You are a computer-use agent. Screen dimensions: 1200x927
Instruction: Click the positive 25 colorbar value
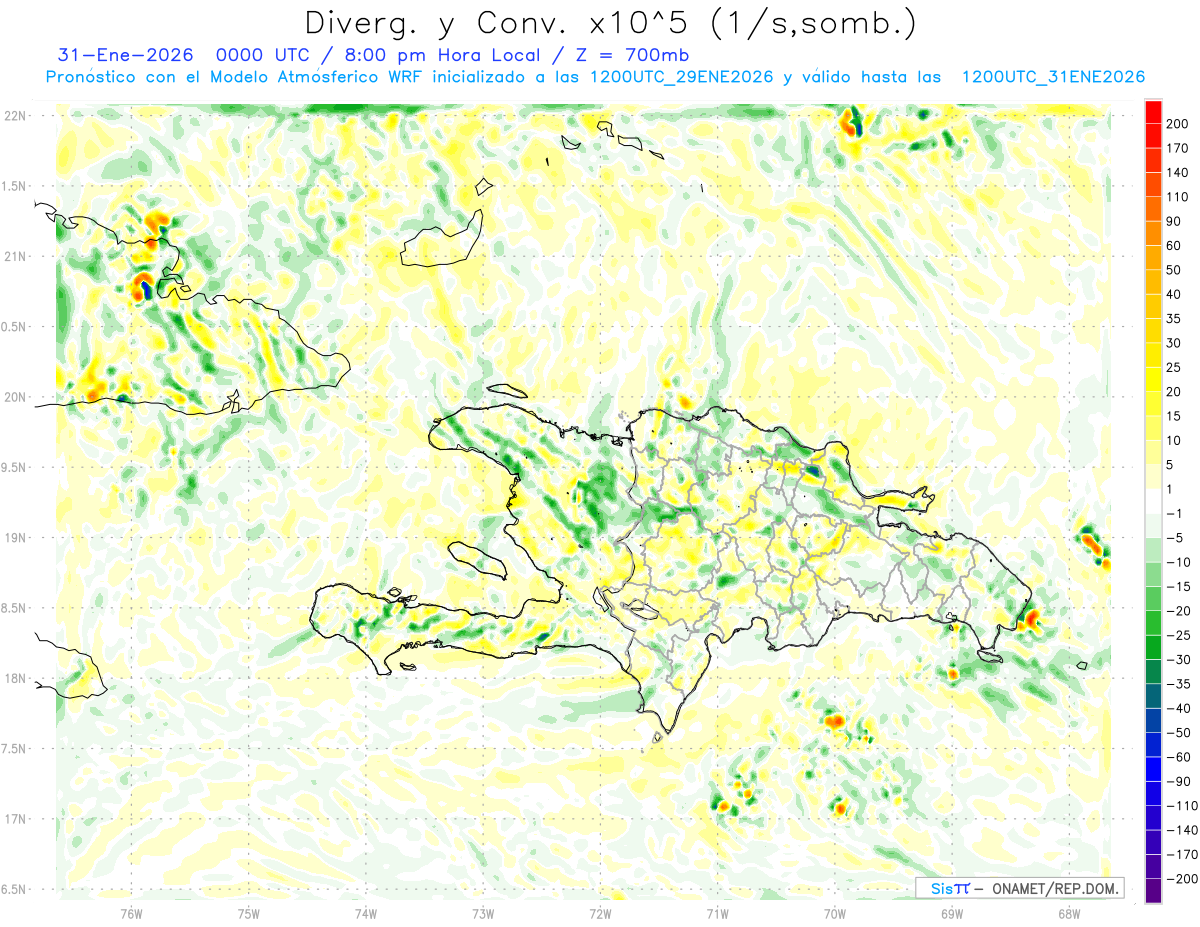pos(1175,367)
